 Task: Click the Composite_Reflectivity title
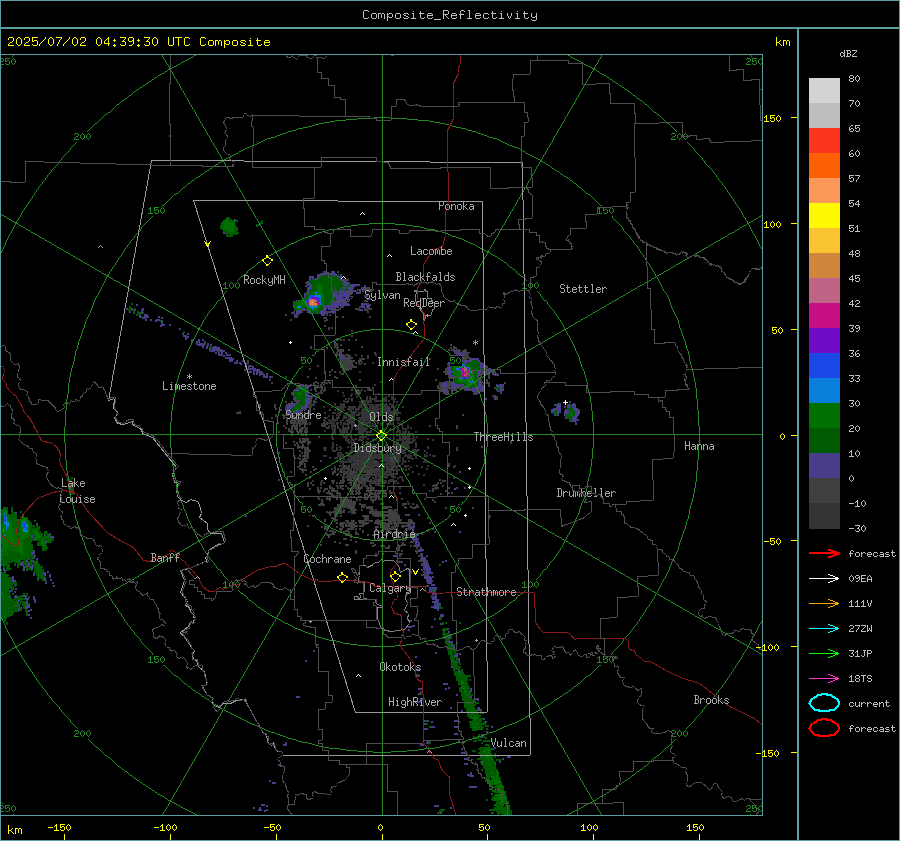pyautogui.click(x=450, y=15)
